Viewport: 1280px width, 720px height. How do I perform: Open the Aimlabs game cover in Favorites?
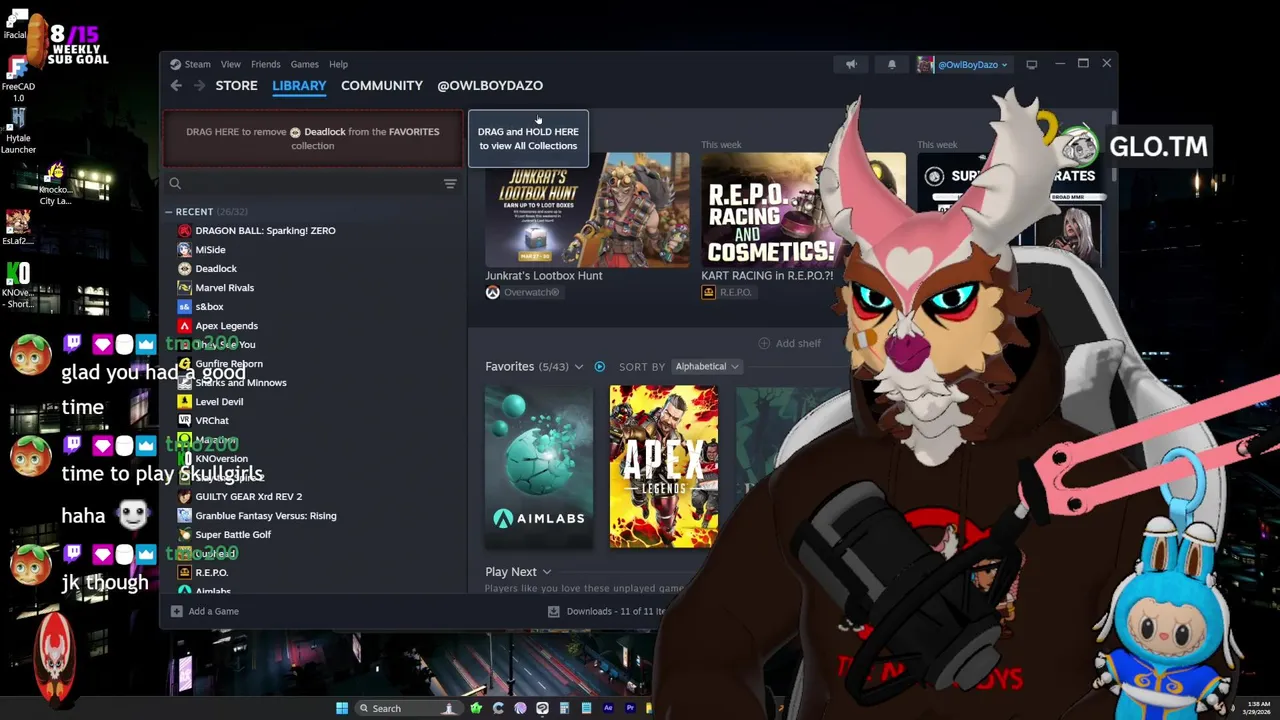coord(539,467)
